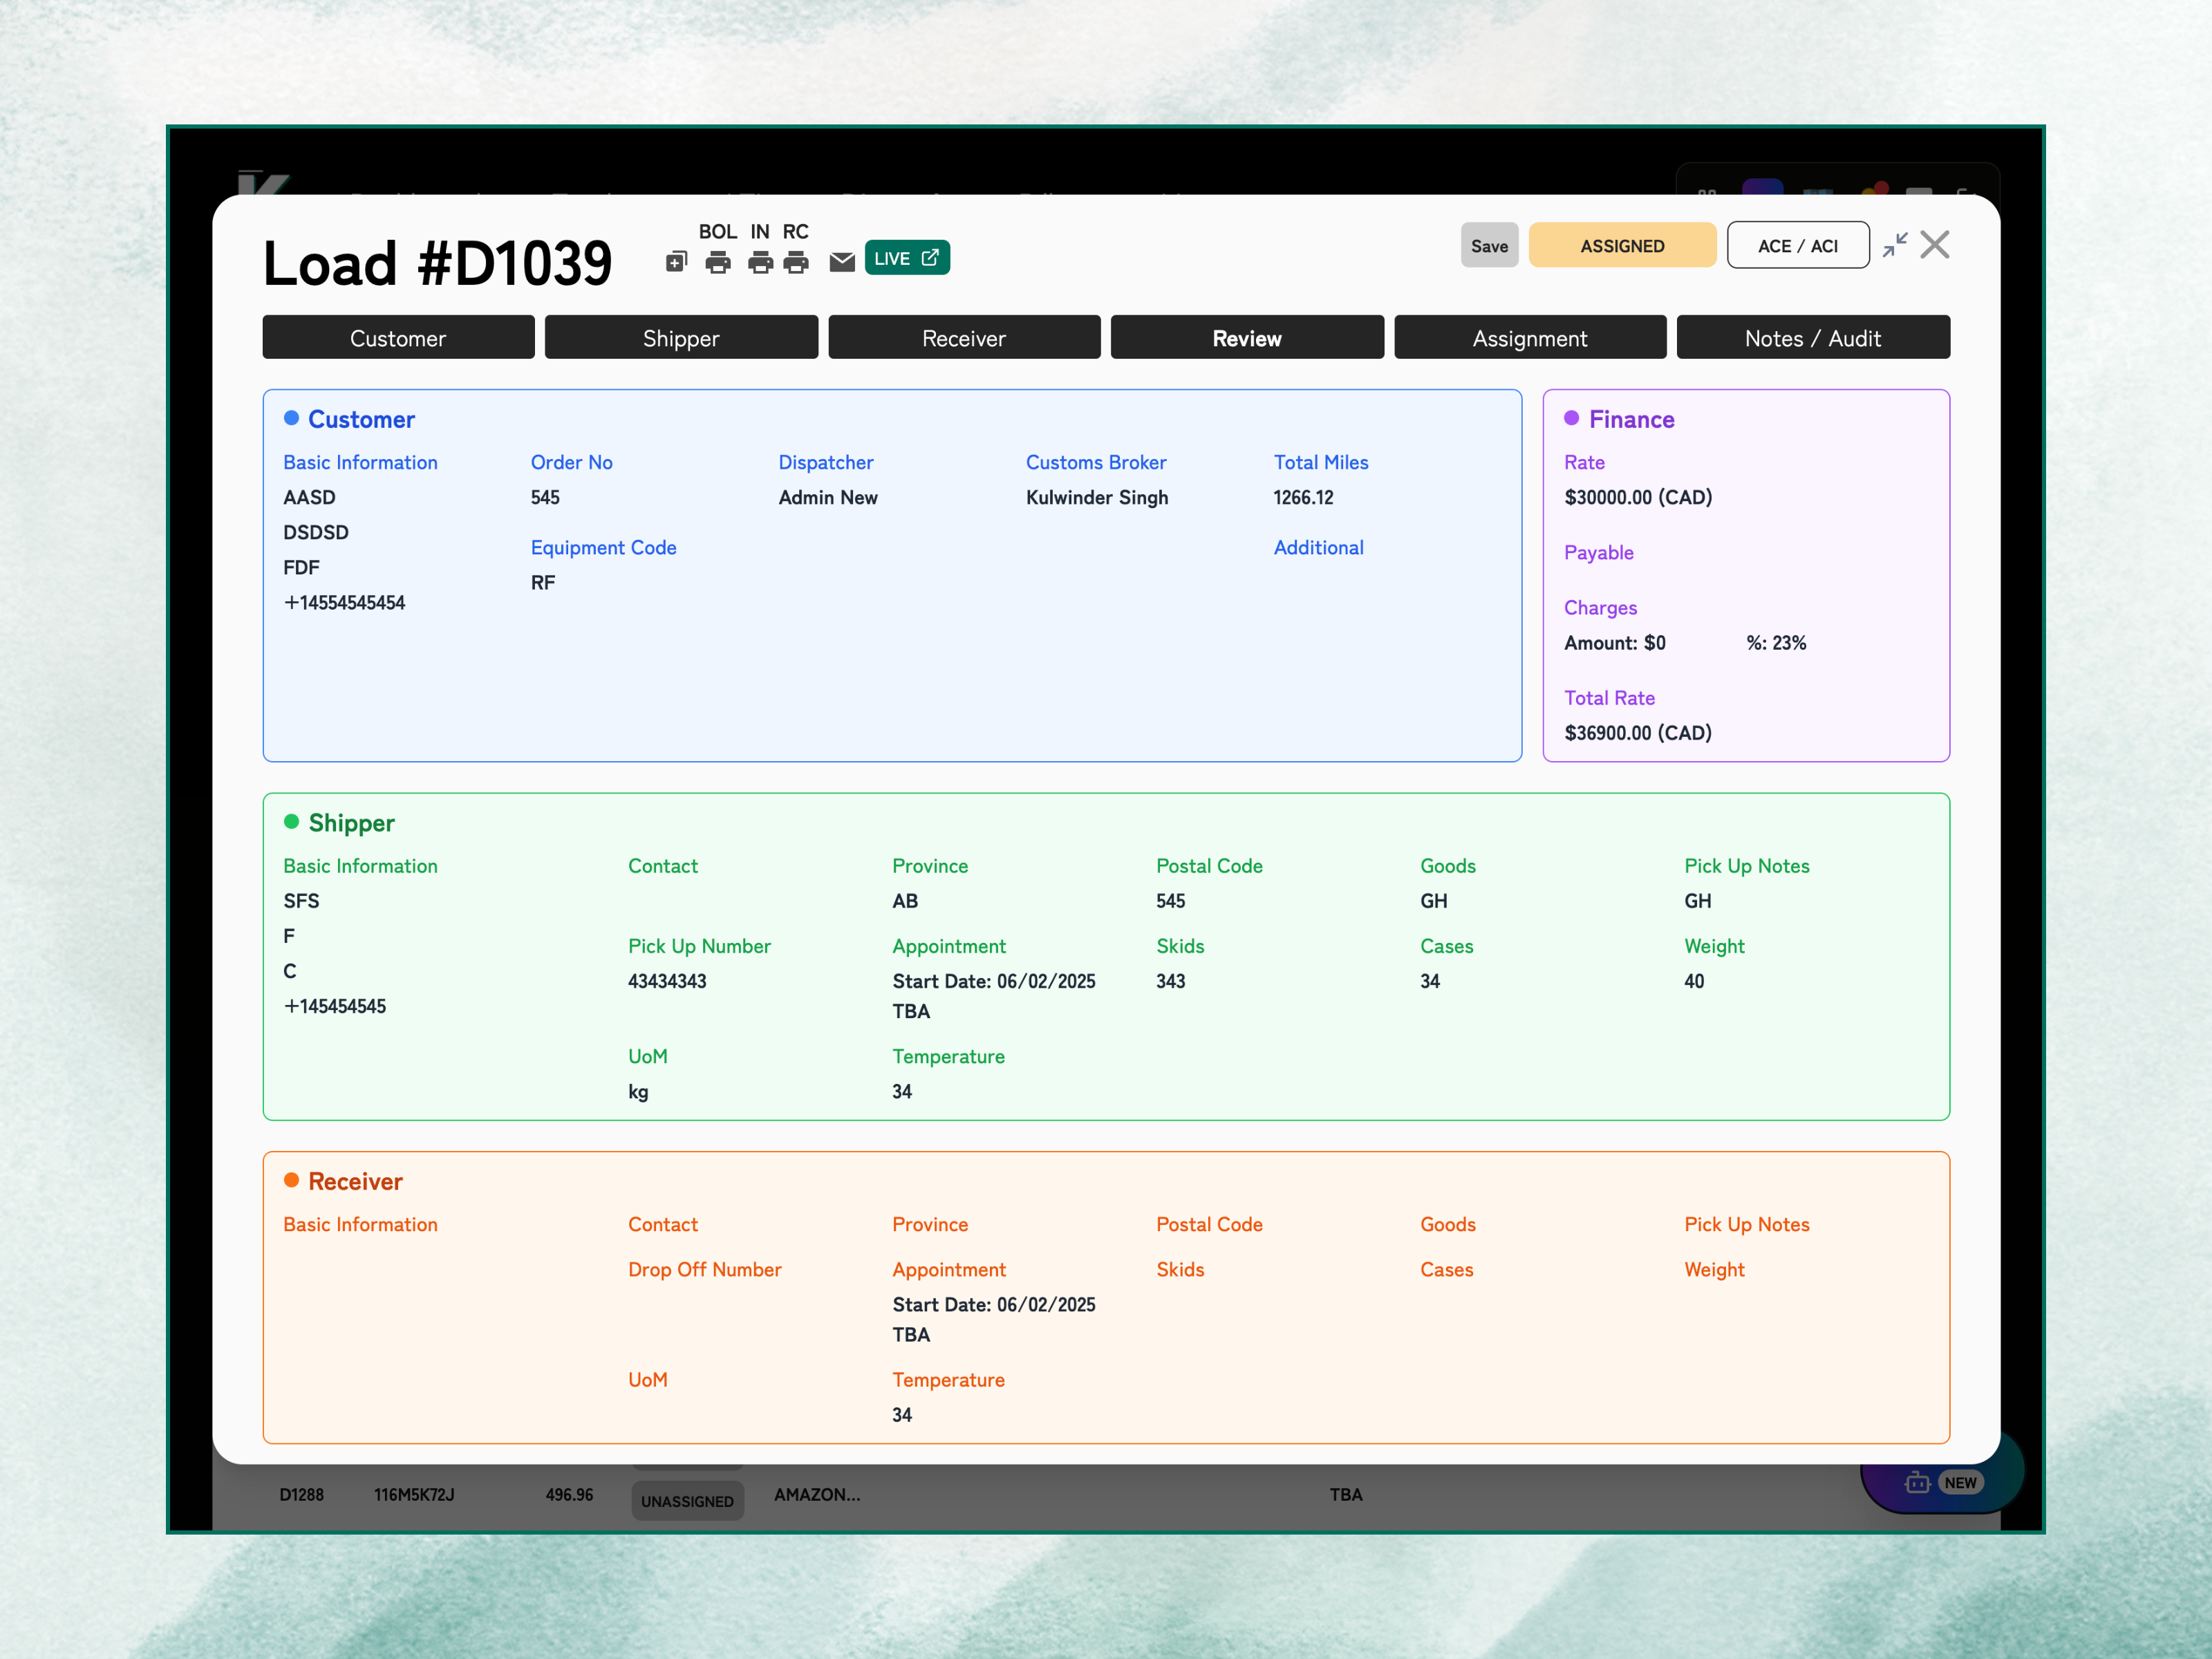Image resolution: width=2212 pixels, height=1659 pixels.
Task: Click the email envelope icon
Action: [x=842, y=262]
